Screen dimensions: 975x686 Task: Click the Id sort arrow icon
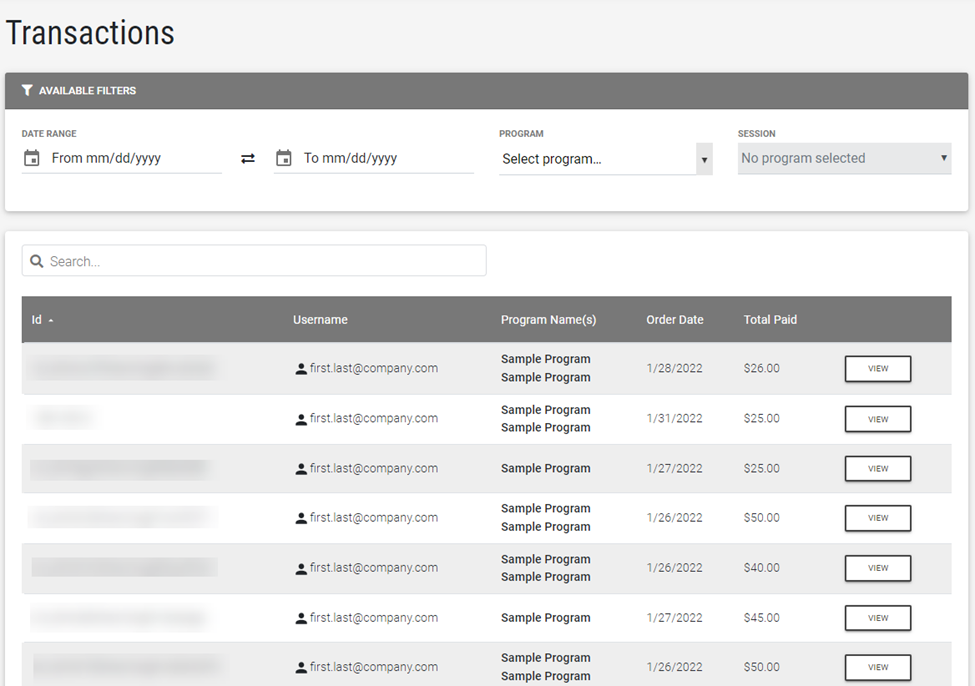[51, 321]
